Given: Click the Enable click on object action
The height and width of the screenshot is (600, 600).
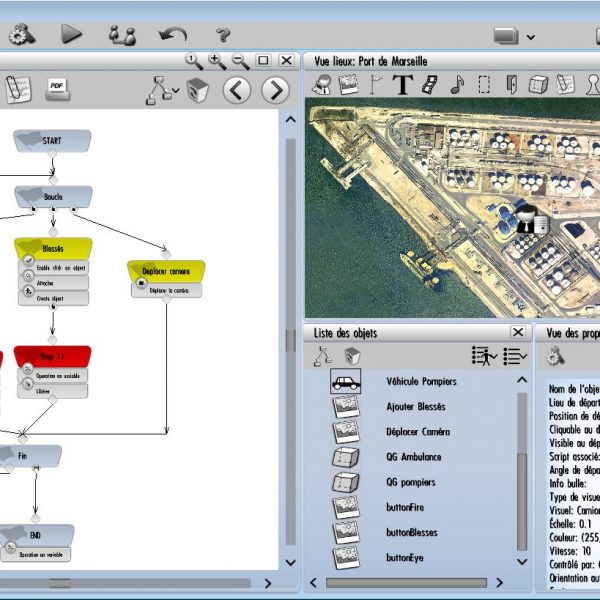Looking at the screenshot, I should 54,268.
